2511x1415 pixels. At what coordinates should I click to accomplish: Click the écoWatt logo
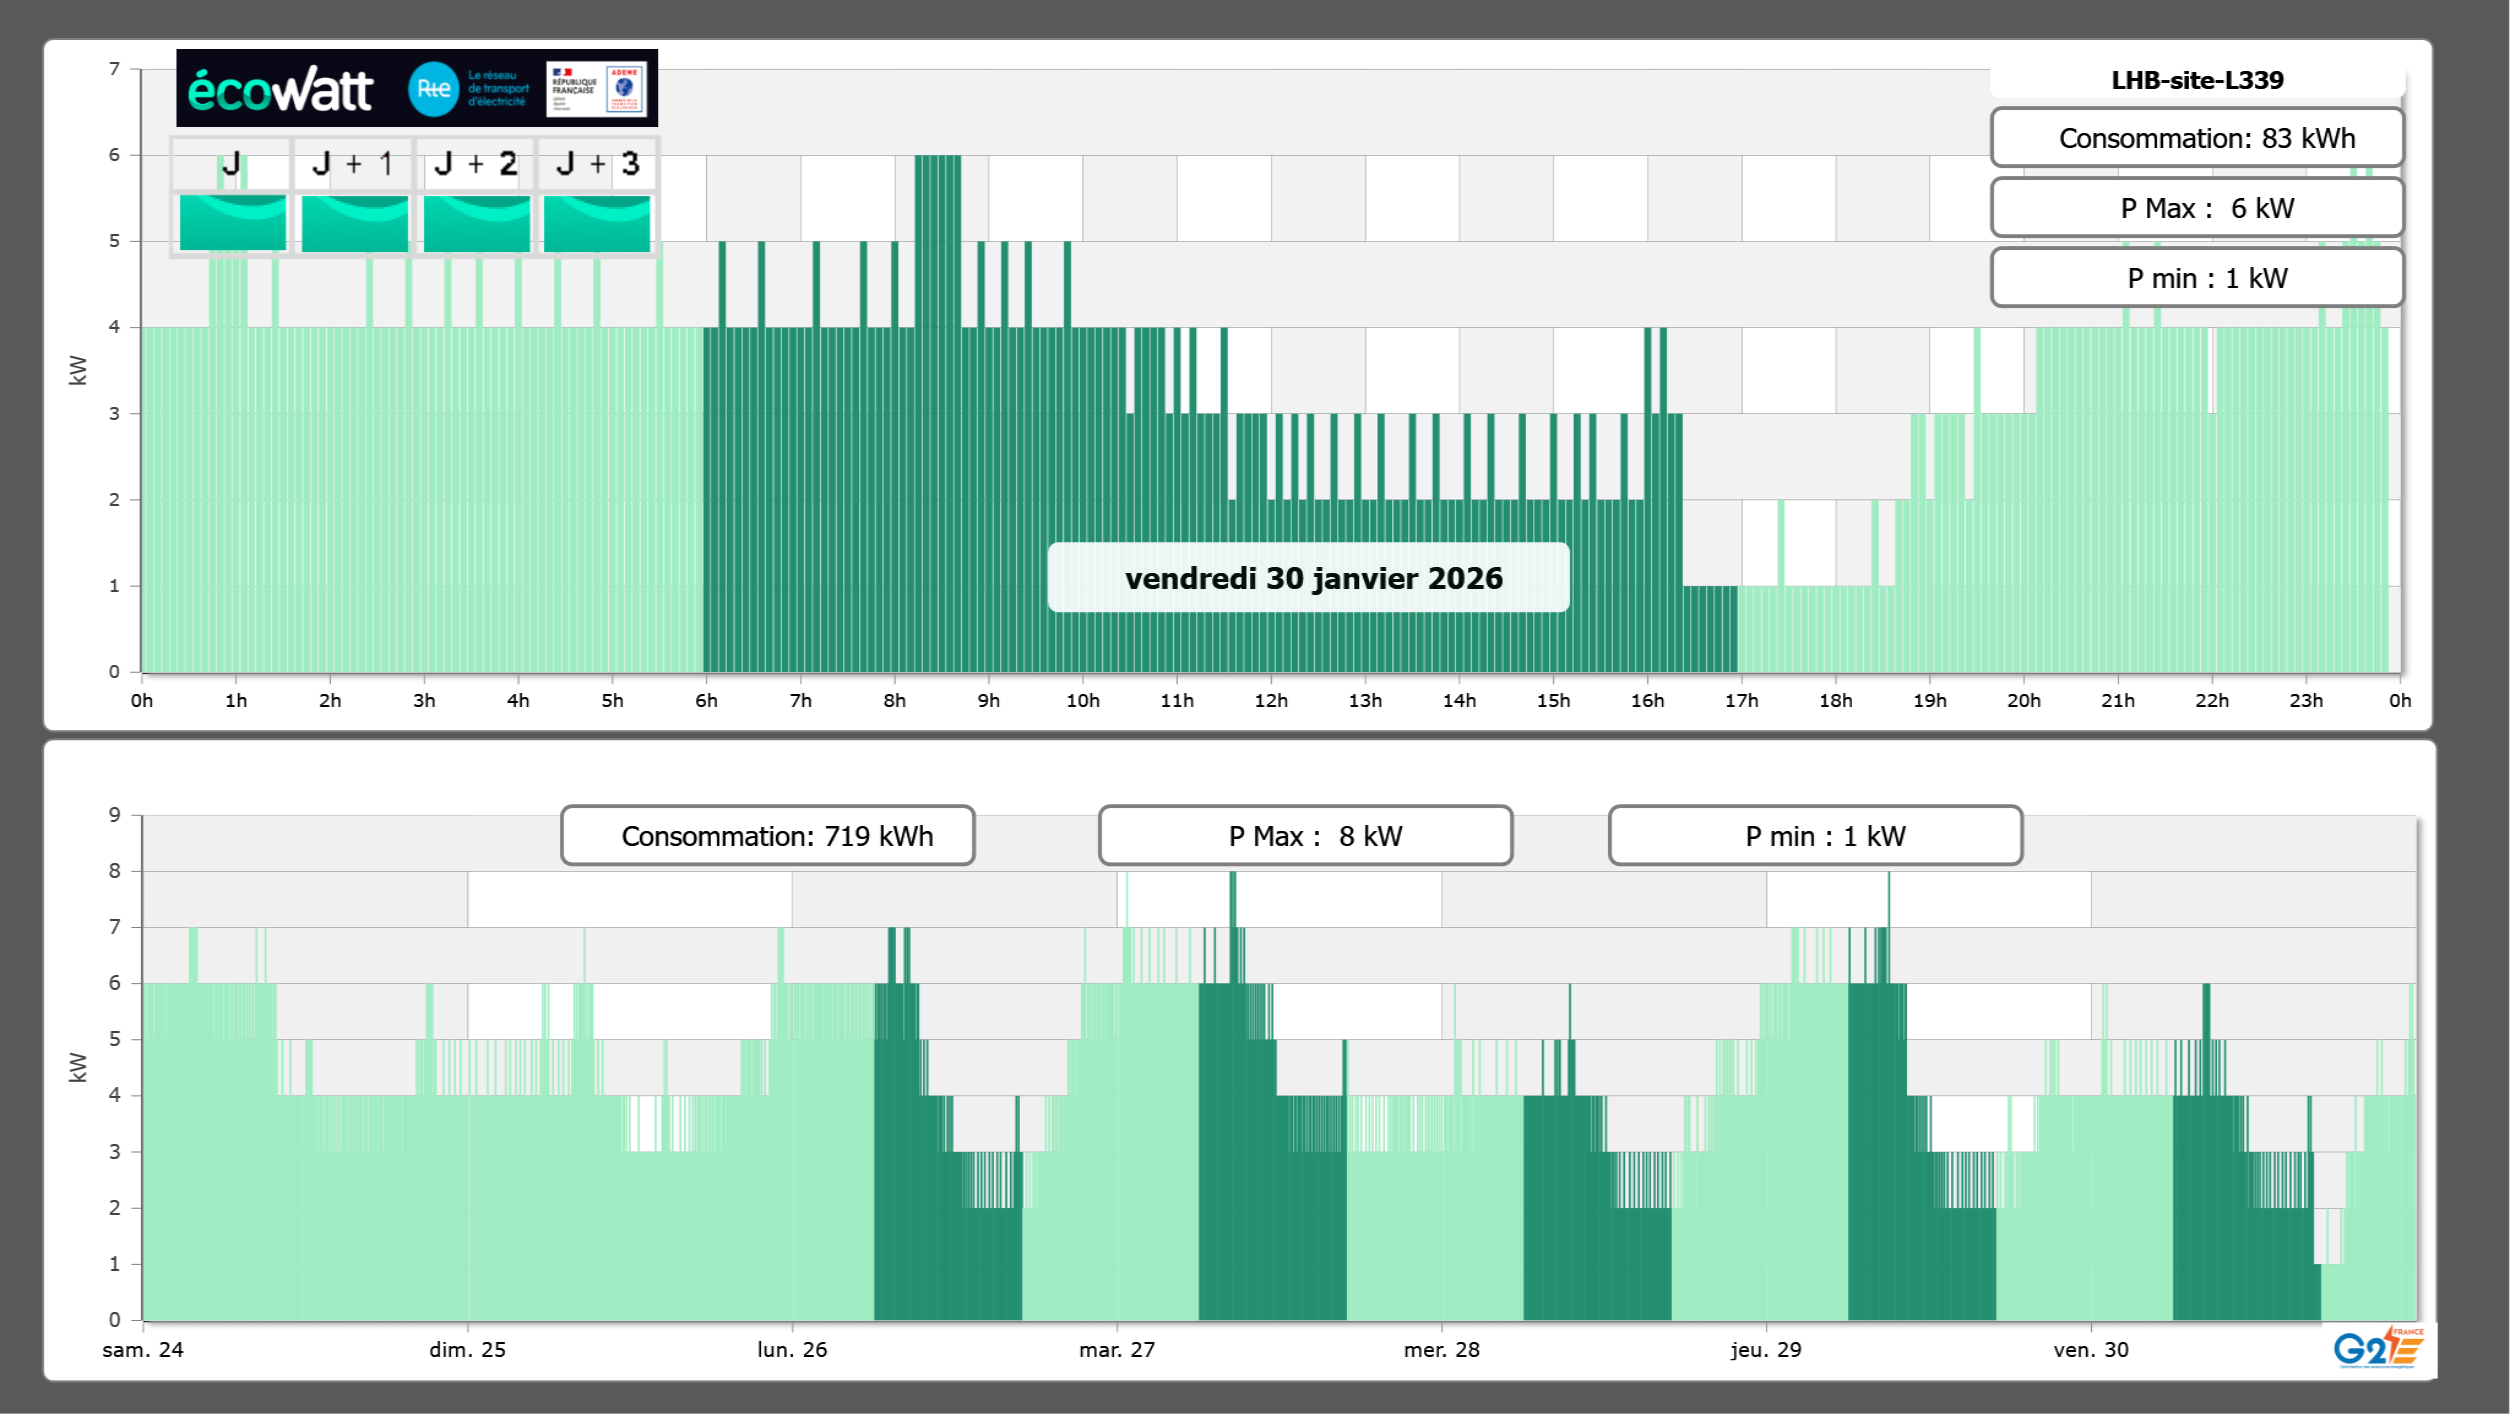point(280,90)
